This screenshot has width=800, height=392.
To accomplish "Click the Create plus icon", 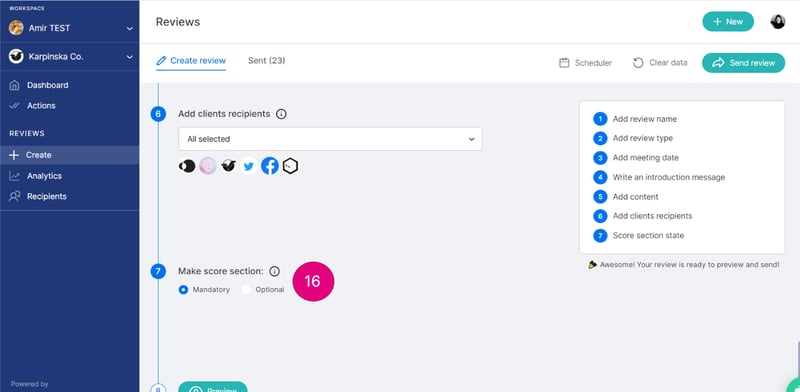I will point(14,155).
